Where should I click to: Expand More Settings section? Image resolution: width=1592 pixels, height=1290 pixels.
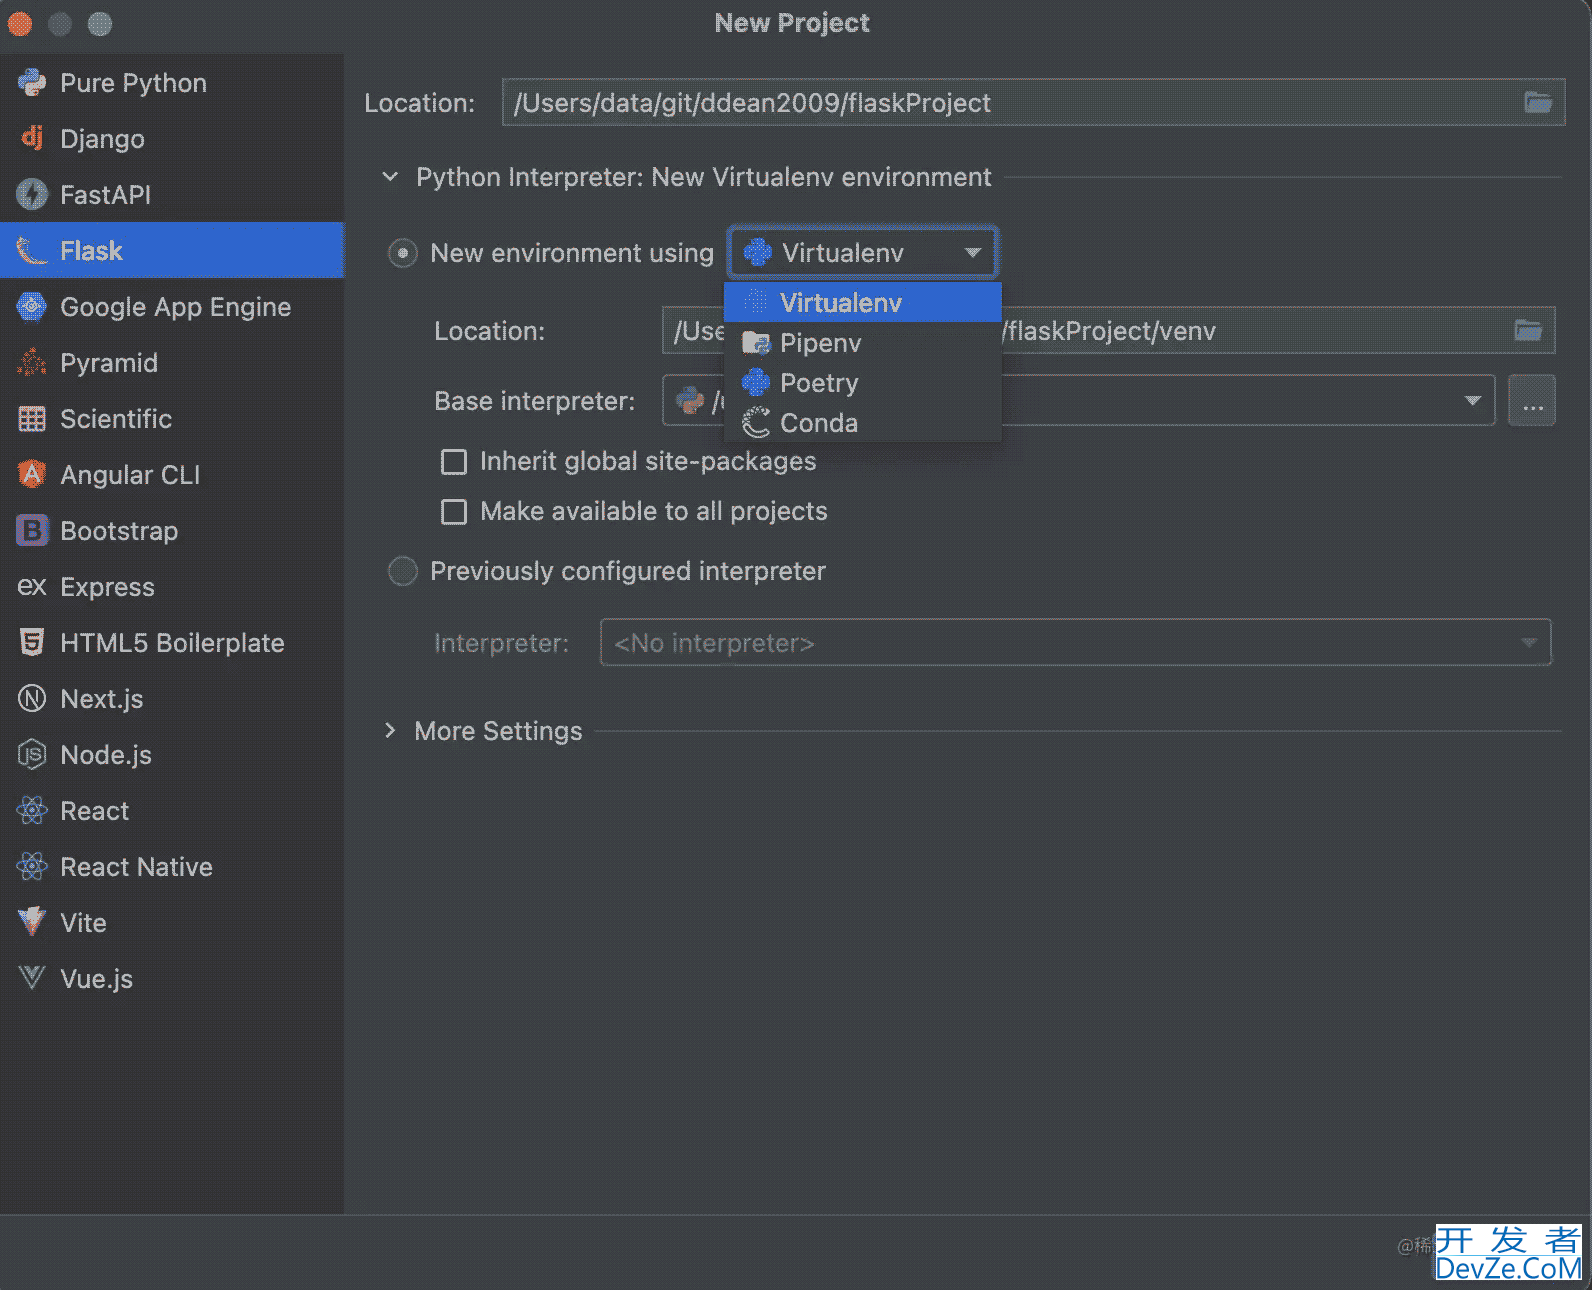pyautogui.click(x=390, y=731)
